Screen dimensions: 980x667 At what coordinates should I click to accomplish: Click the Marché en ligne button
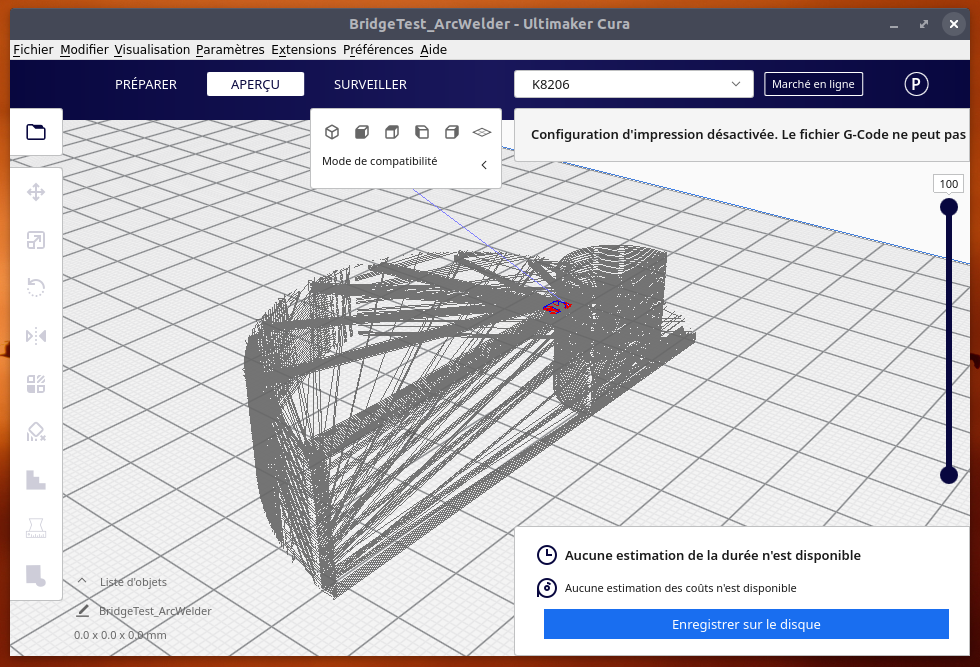813,84
